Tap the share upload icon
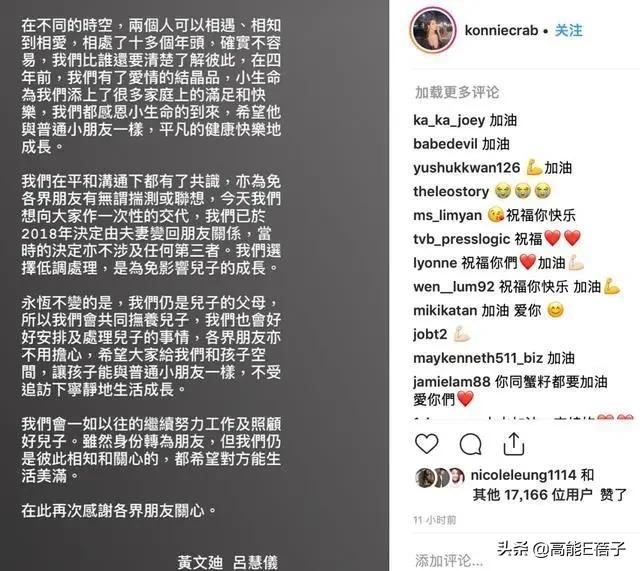Viewport: 640px width, 571px height. pyautogui.click(x=514, y=444)
